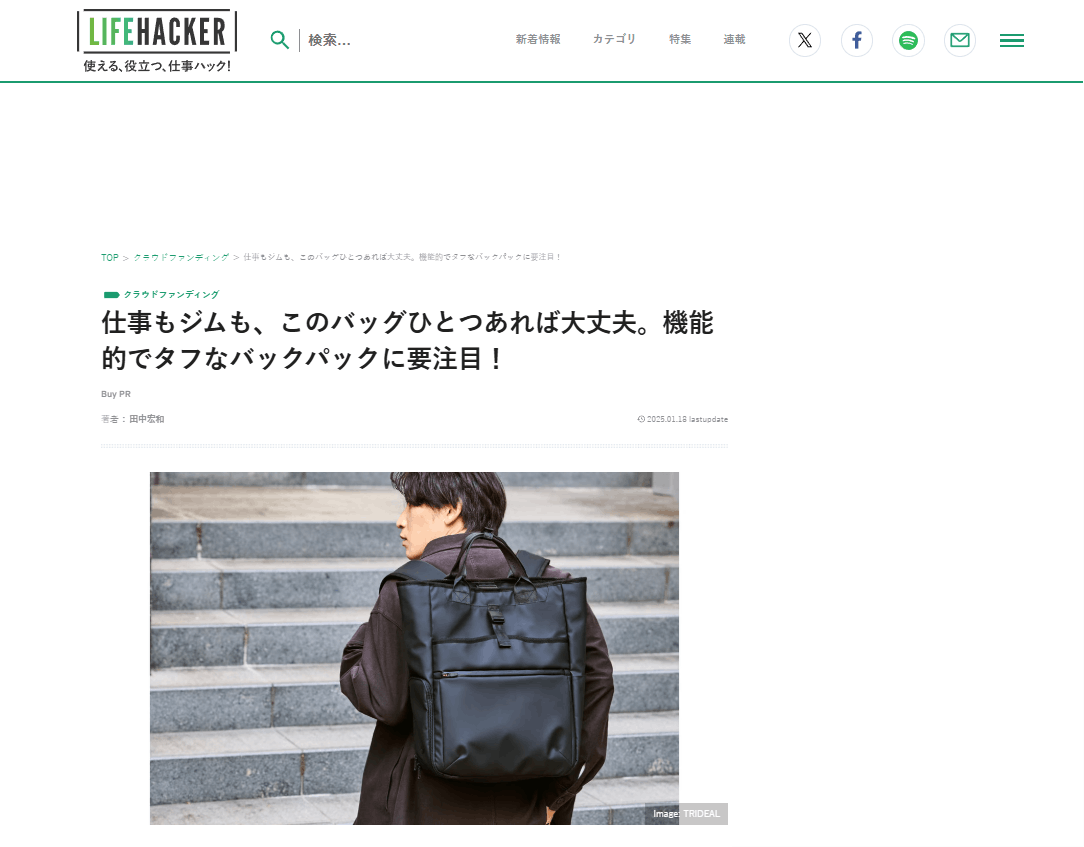Screen dimensions: 1084x847
Task: Click the Buy PR label
Action: coord(115,394)
